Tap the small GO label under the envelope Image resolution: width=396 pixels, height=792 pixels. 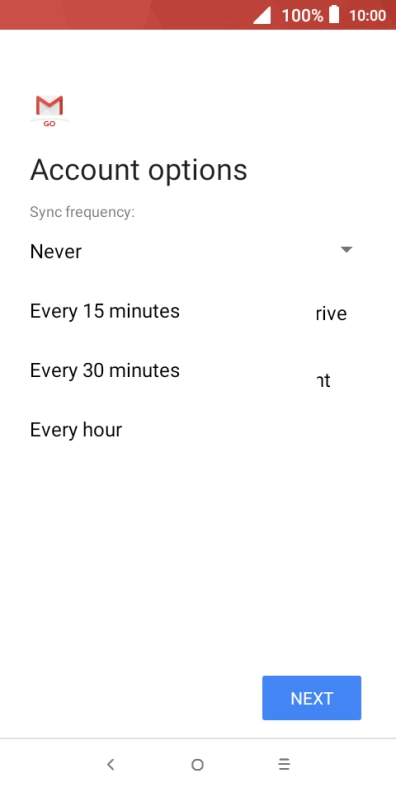coord(49,124)
